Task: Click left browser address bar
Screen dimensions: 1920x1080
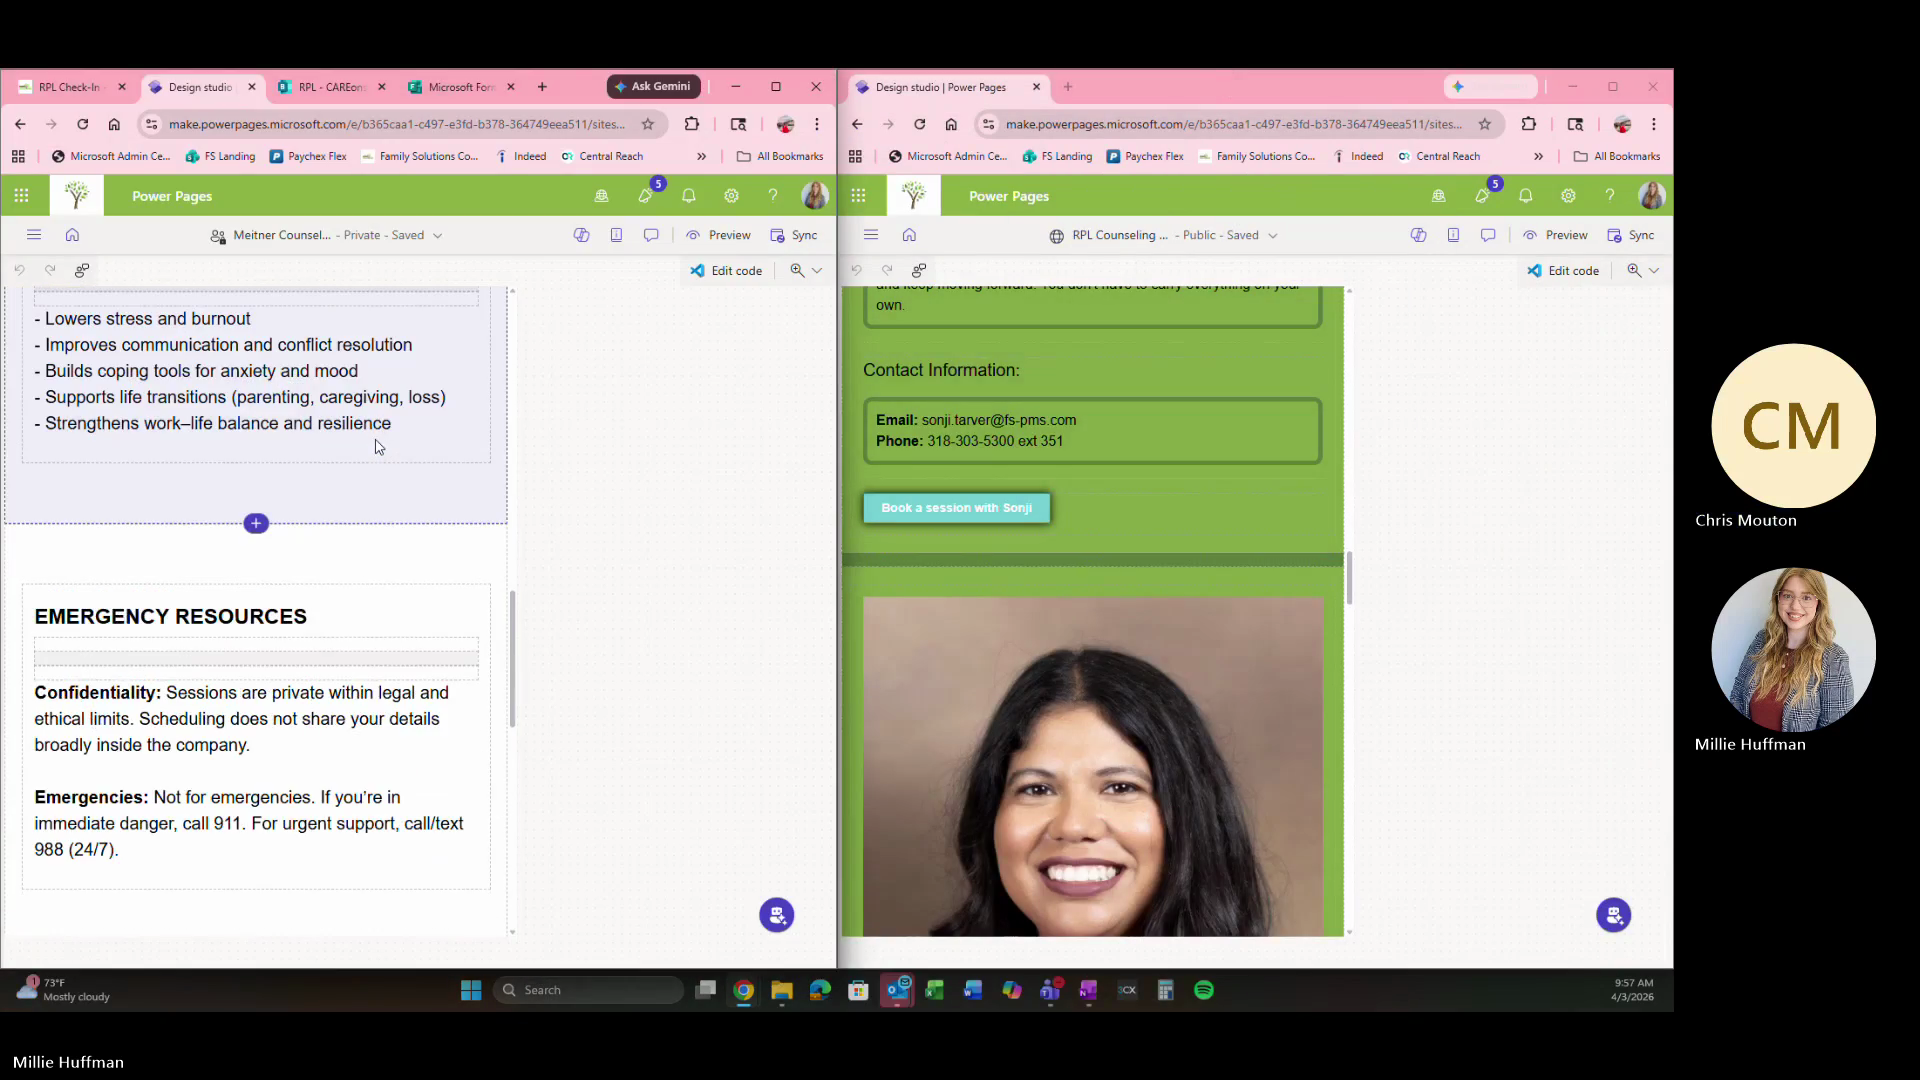Action: coord(397,124)
